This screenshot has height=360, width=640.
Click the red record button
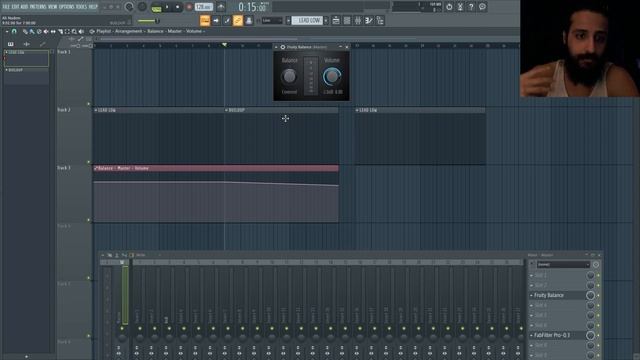[189, 7]
